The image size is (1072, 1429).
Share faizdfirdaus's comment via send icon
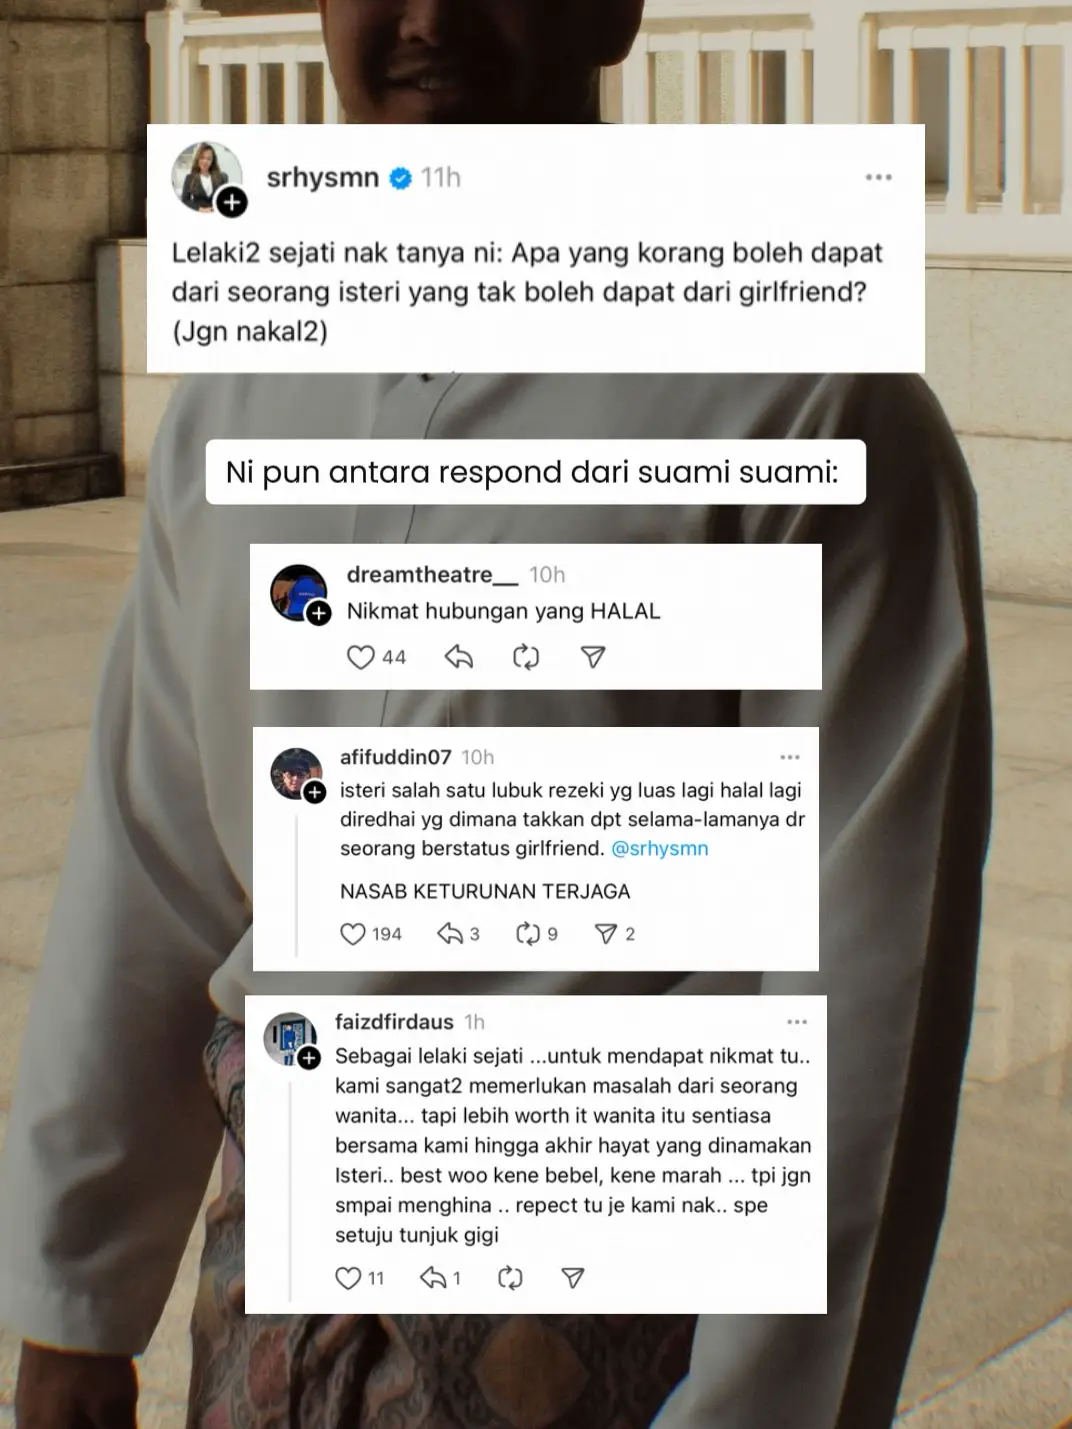pos(573,1278)
